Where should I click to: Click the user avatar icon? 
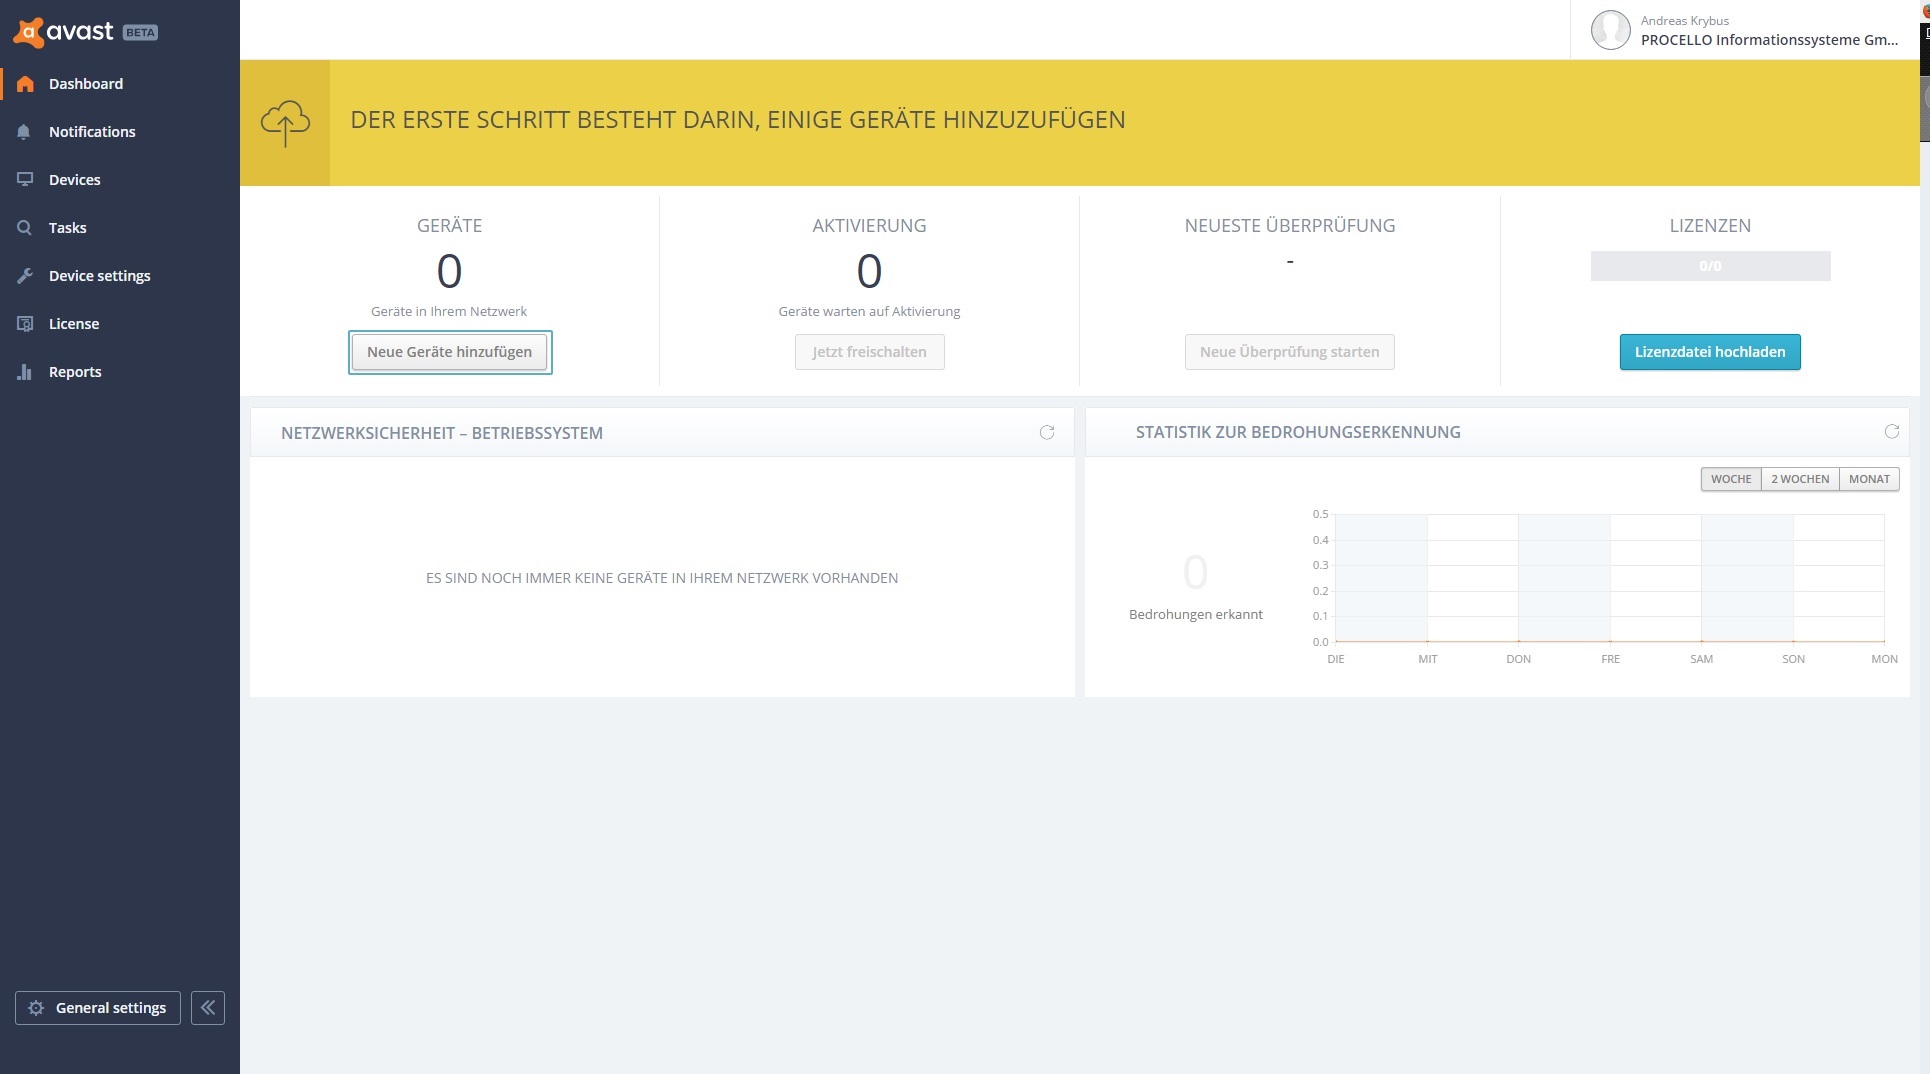pos(1611,30)
